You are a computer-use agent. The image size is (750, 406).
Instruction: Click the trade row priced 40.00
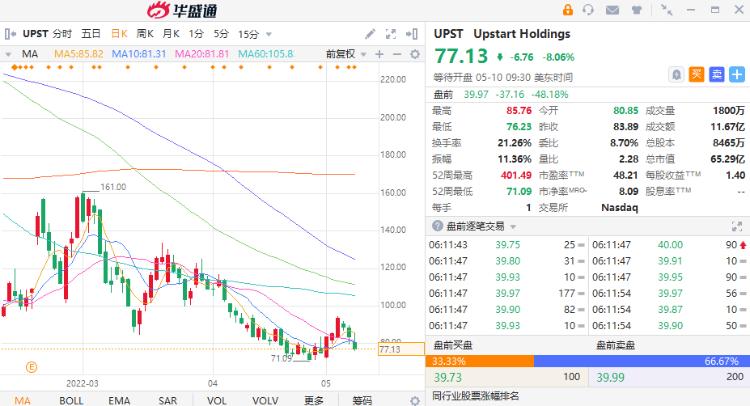669,245
